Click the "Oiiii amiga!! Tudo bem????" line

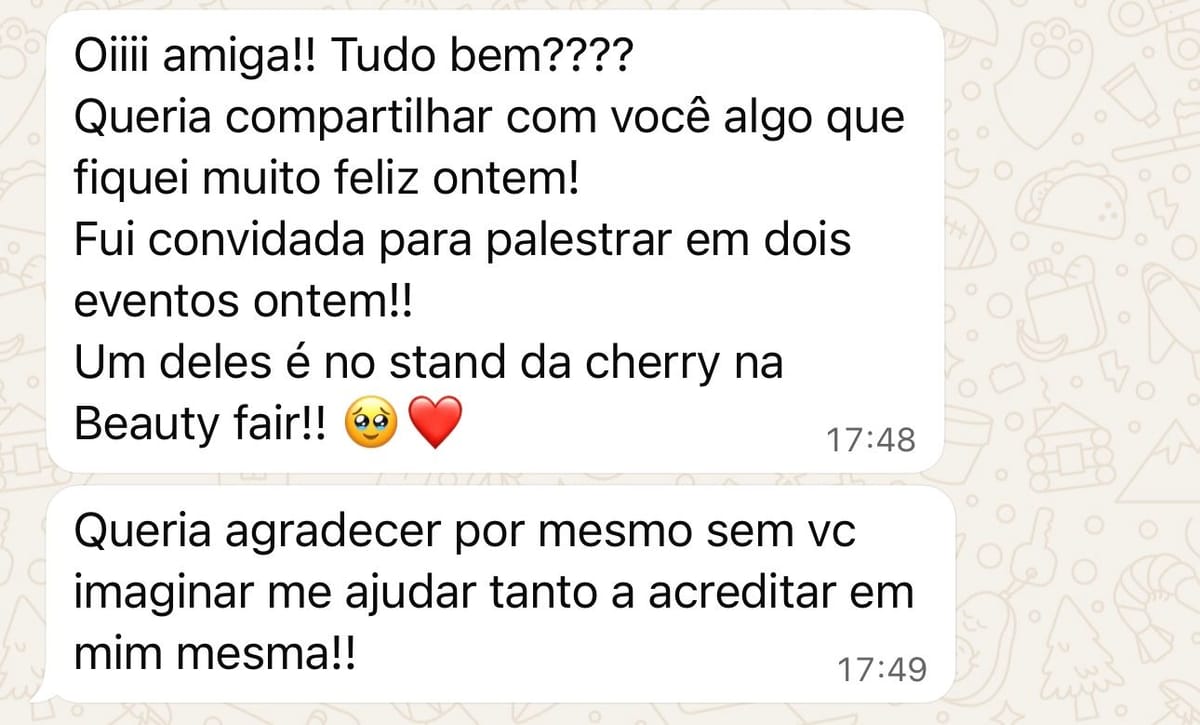coord(354,61)
